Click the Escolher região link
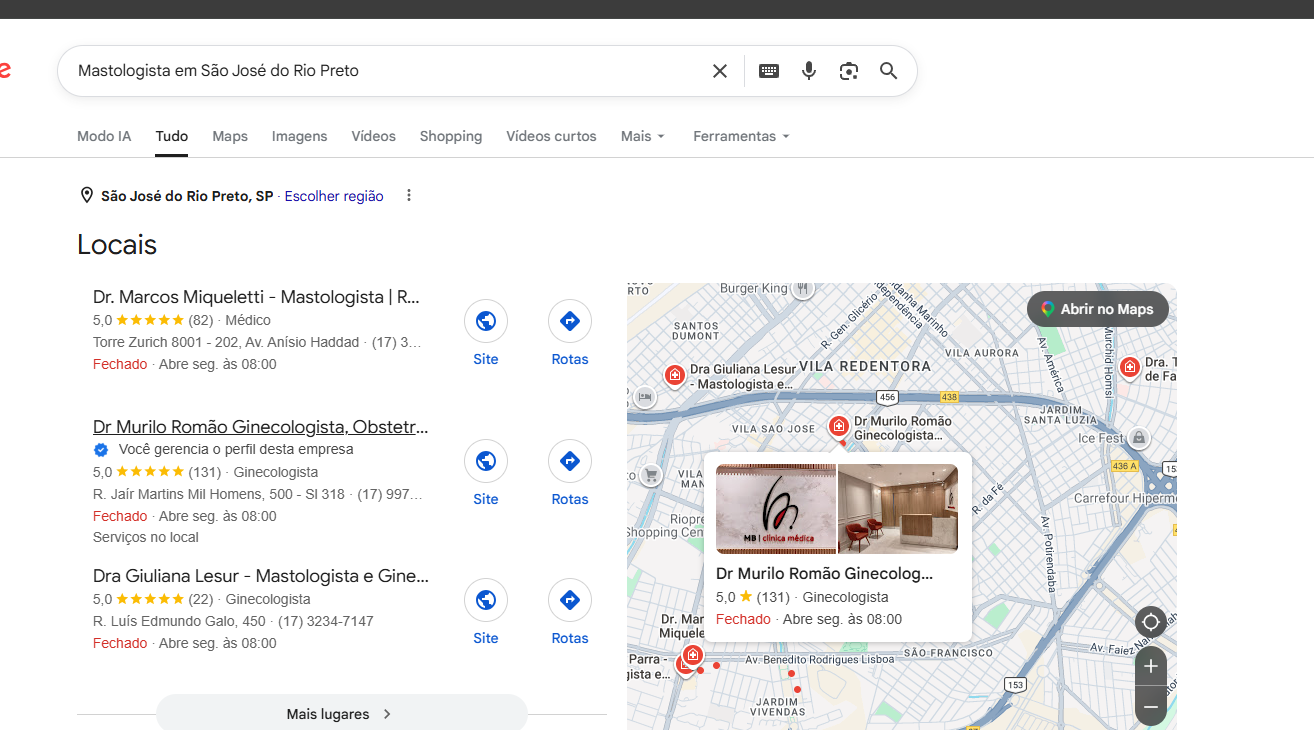1314x730 pixels. coord(334,197)
